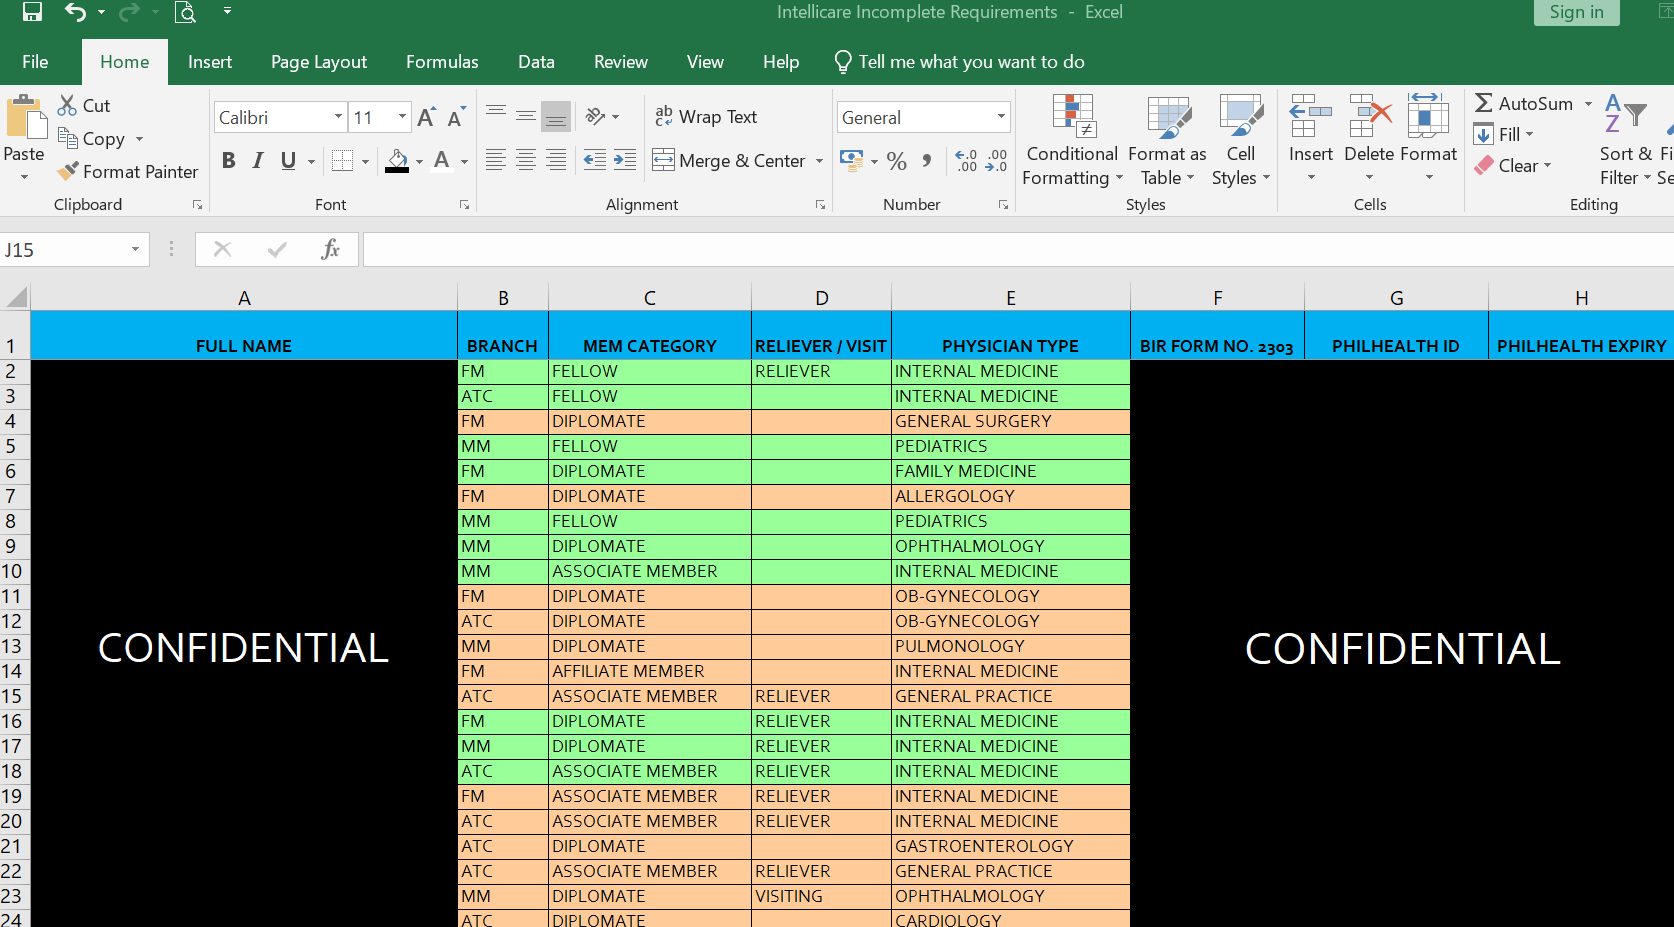Click the Save icon in the quick access toolbar
The height and width of the screenshot is (927, 1674).
33,12
